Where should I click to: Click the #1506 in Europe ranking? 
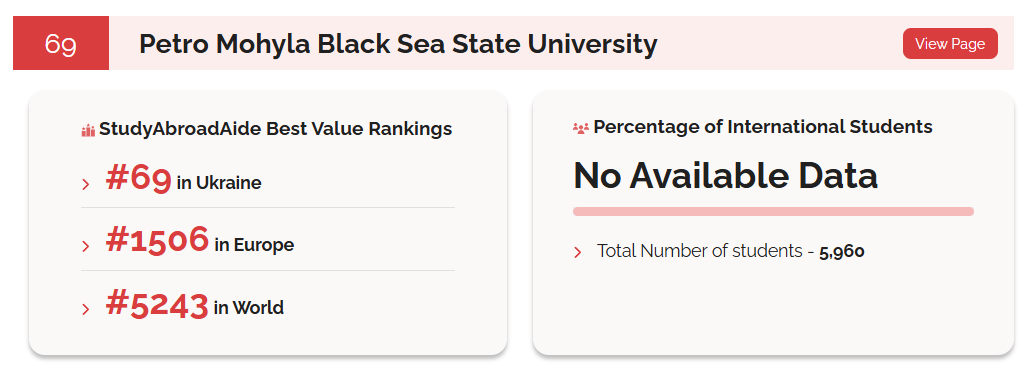[200, 241]
